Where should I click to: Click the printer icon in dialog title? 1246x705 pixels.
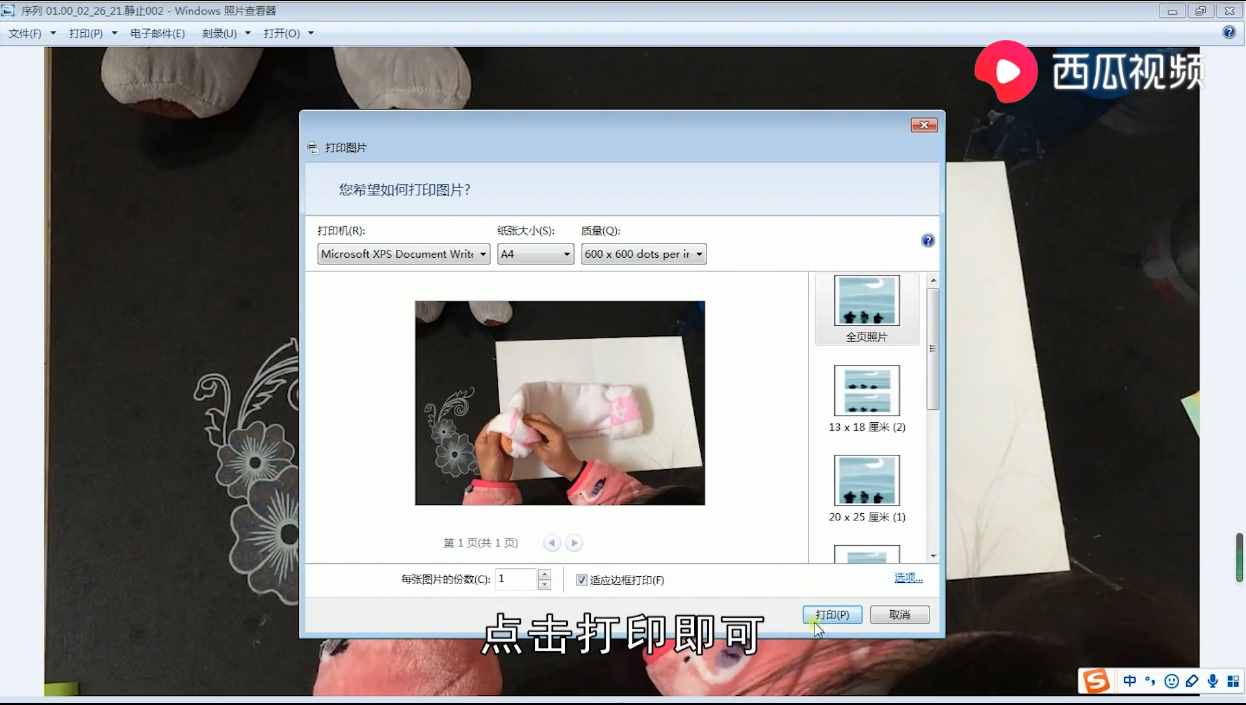(313, 147)
